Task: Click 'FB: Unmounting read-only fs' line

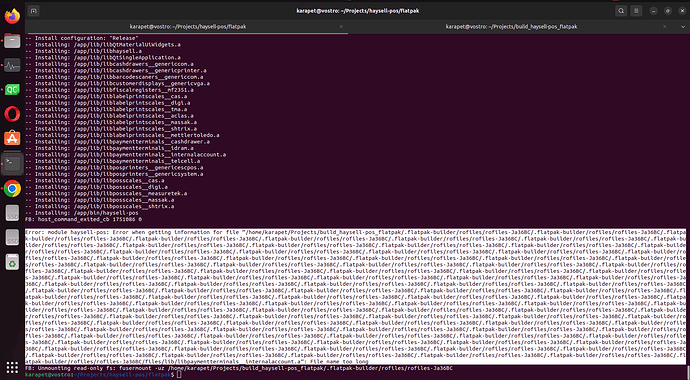Action: (x=239, y=368)
